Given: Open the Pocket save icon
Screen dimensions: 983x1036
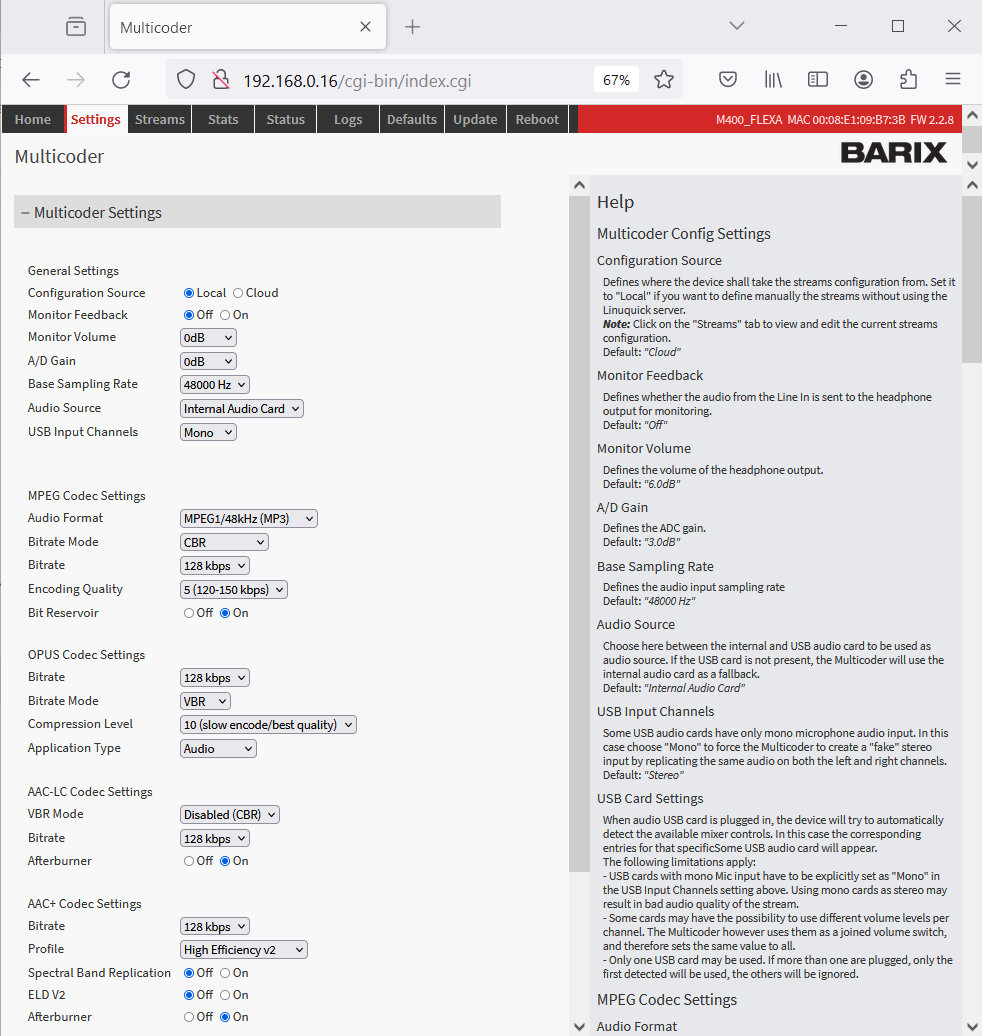Looking at the screenshot, I should pyautogui.click(x=729, y=80).
